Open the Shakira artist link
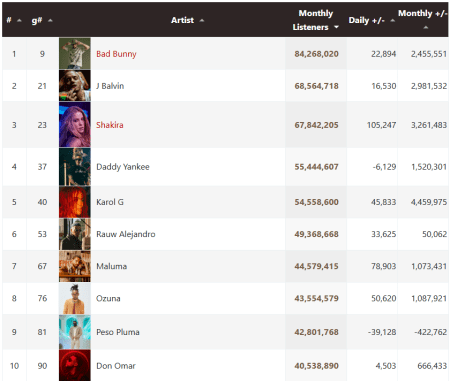 pyautogui.click(x=110, y=125)
